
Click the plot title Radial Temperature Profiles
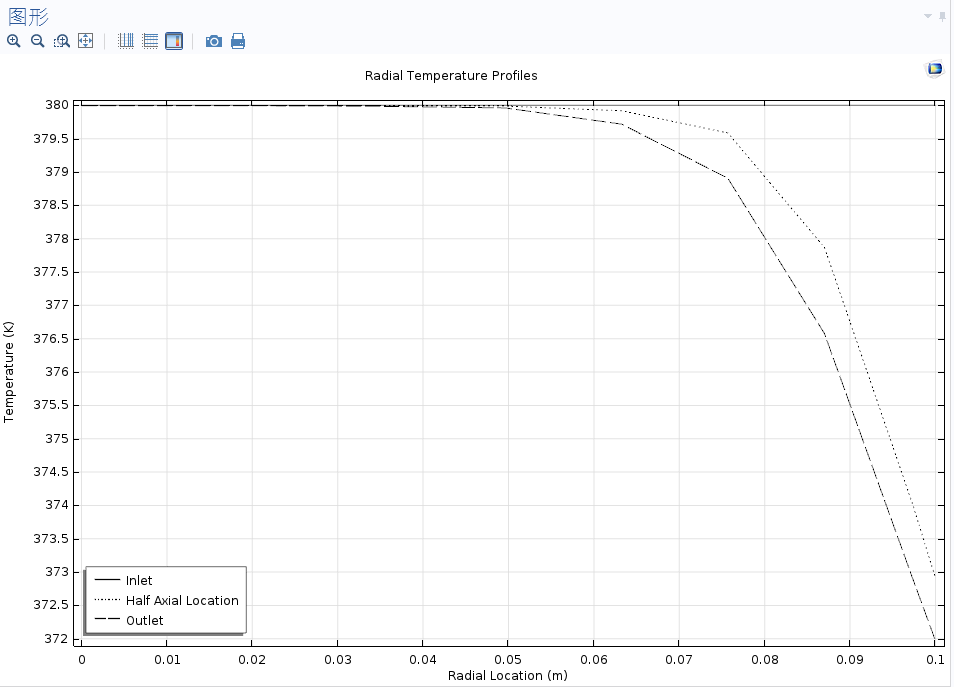coord(451,75)
